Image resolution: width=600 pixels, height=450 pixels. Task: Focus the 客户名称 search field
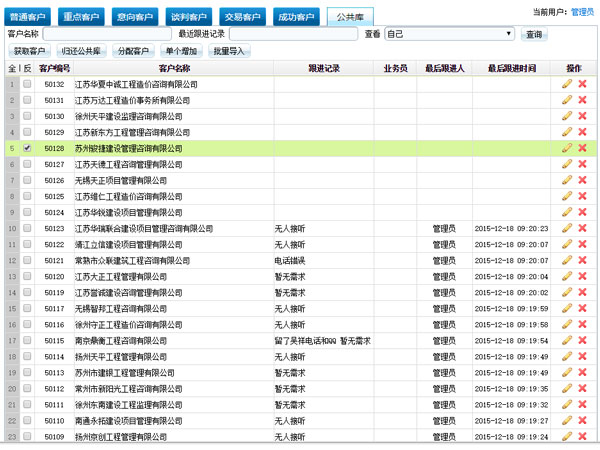point(107,34)
